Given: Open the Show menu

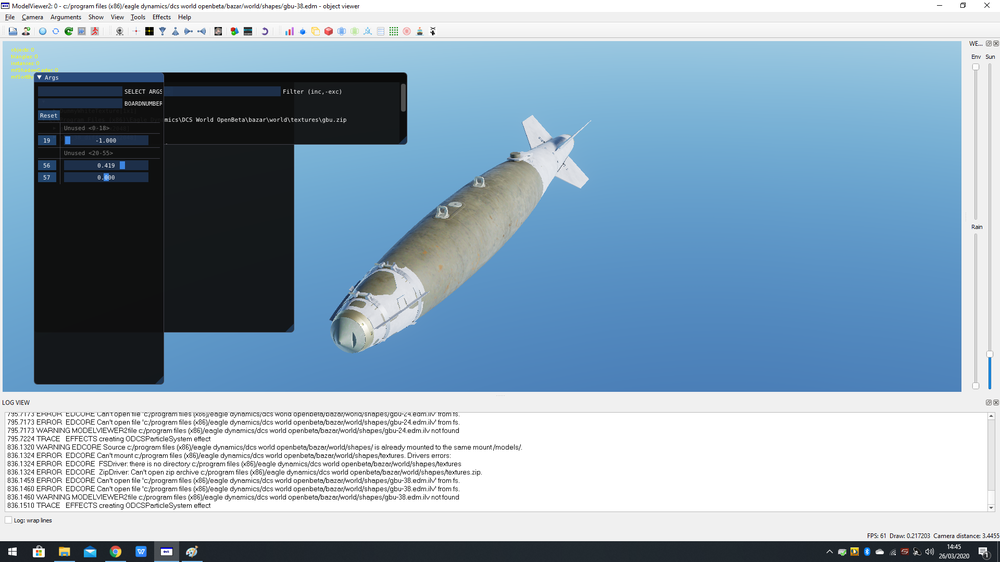Looking at the screenshot, I should (96, 17).
